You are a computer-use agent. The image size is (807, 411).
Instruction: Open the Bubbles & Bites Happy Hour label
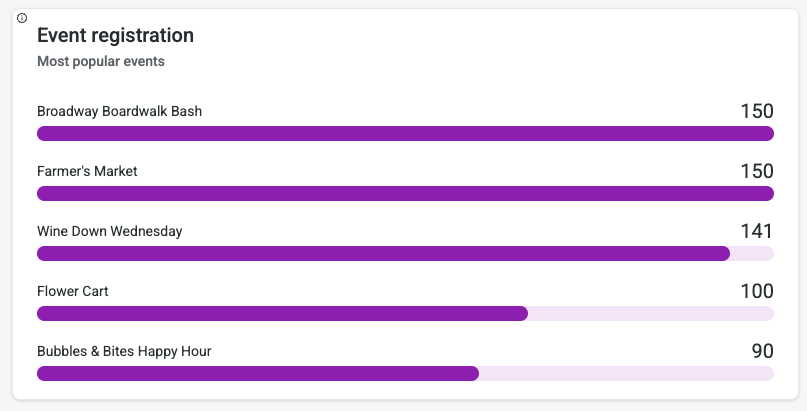(x=124, y=351)
